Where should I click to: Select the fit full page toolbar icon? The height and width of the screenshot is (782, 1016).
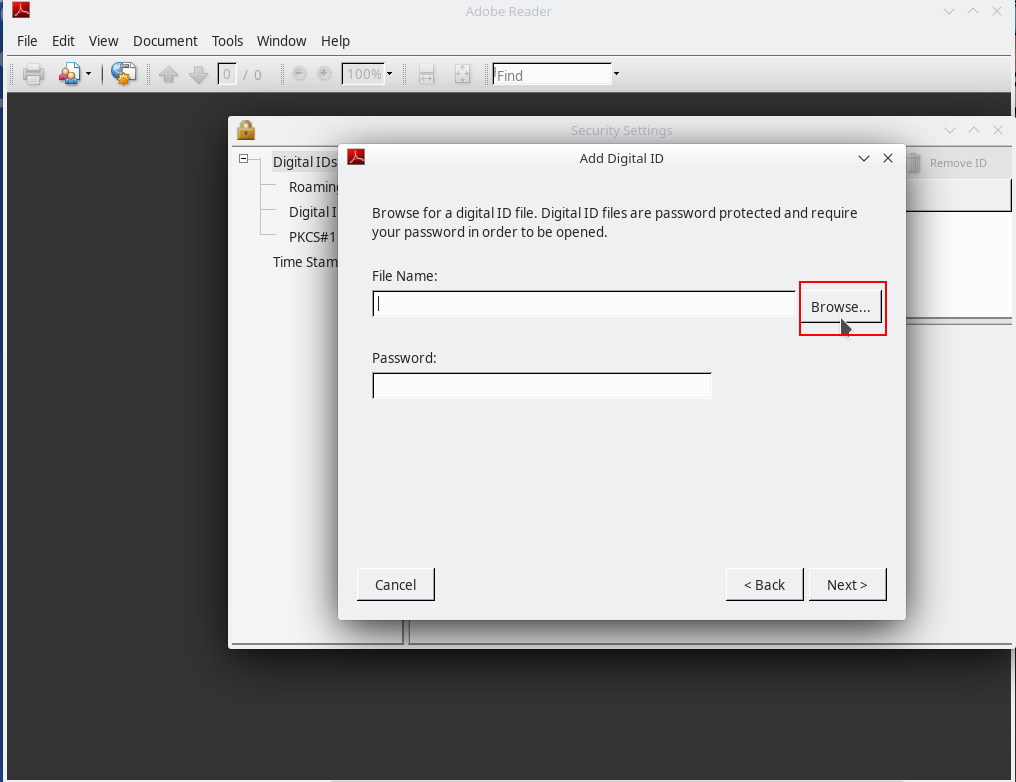[462, 75]
